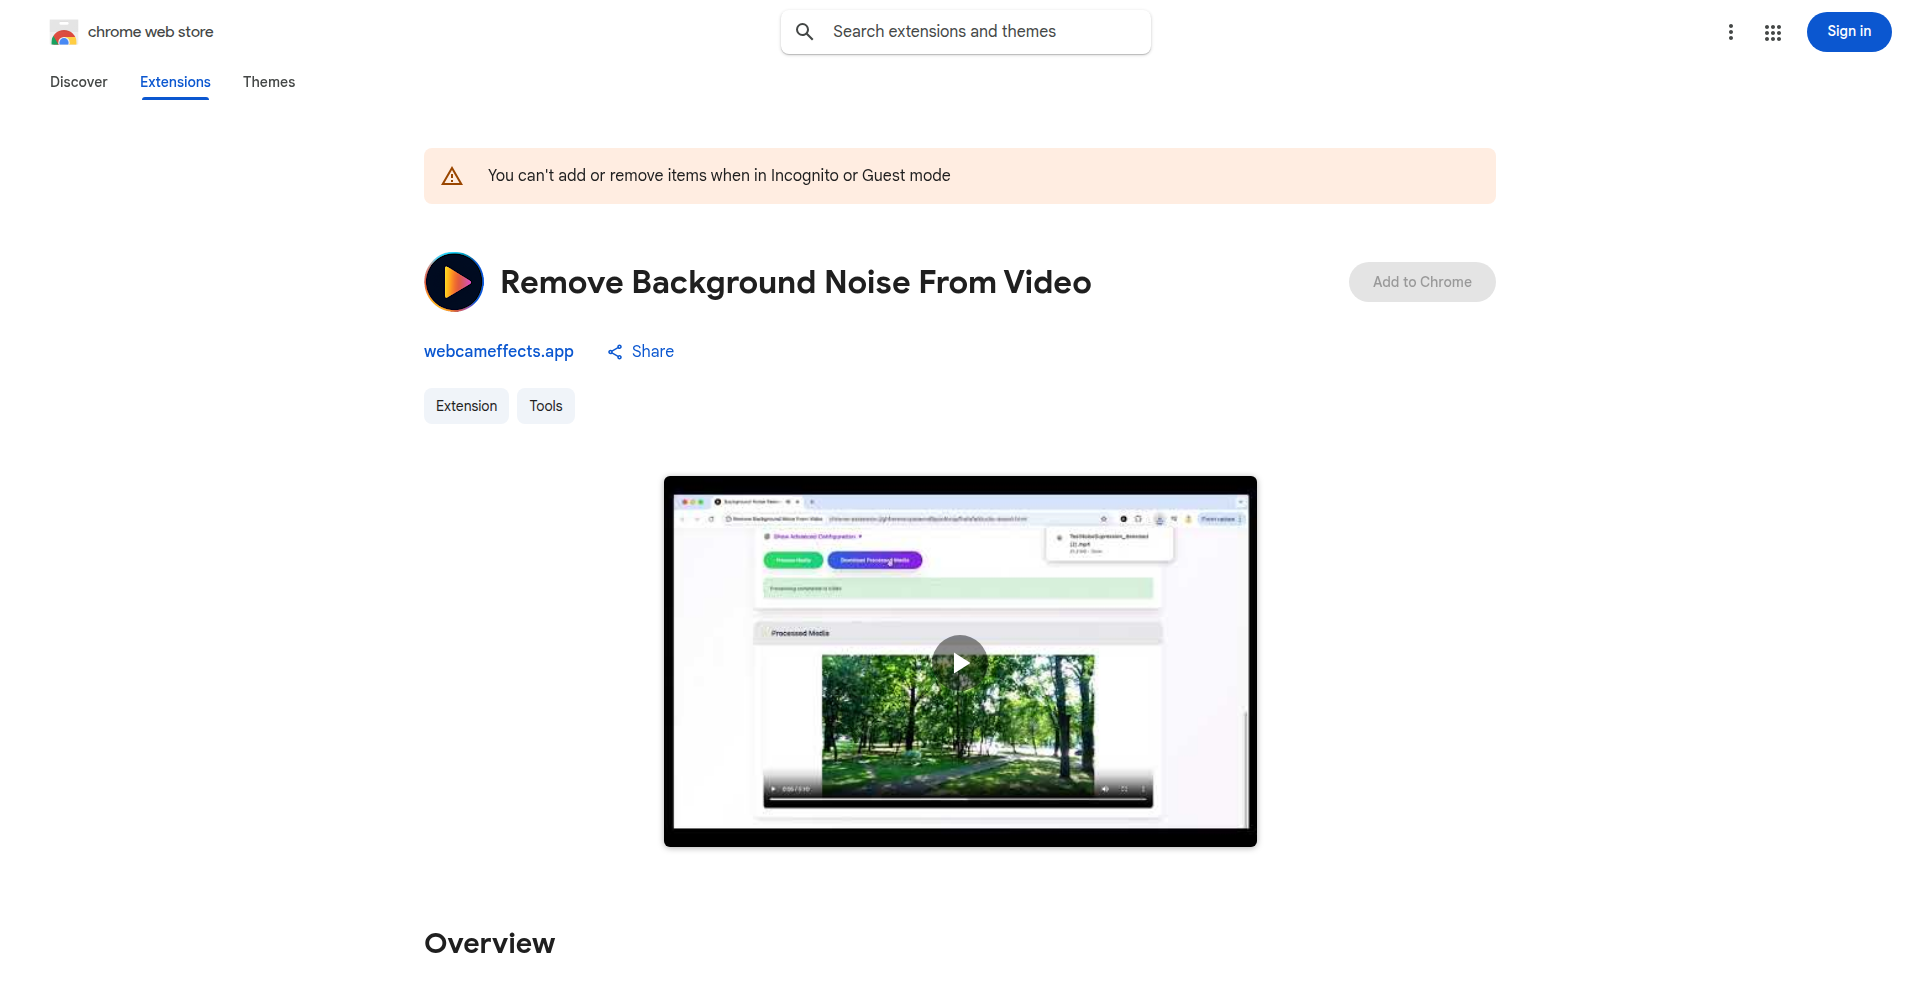Click the Chrome Web Store rainbow logo
Screen dimensions: 1920x993
[64, 33]
